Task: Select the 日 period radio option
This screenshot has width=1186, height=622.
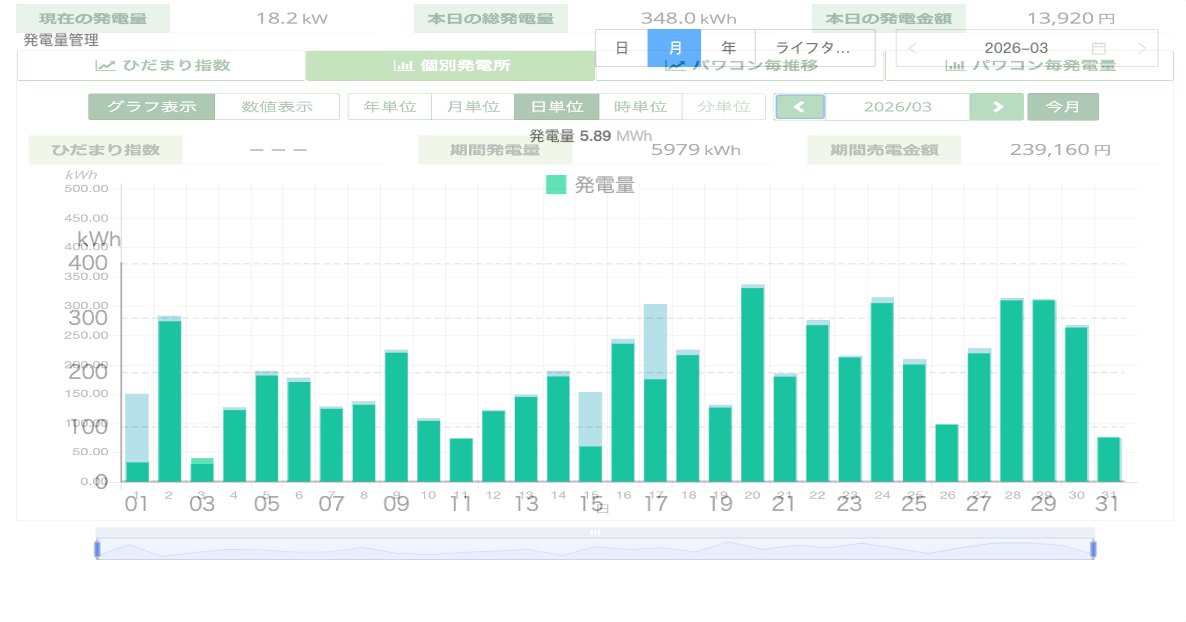Action: (621, 48)
